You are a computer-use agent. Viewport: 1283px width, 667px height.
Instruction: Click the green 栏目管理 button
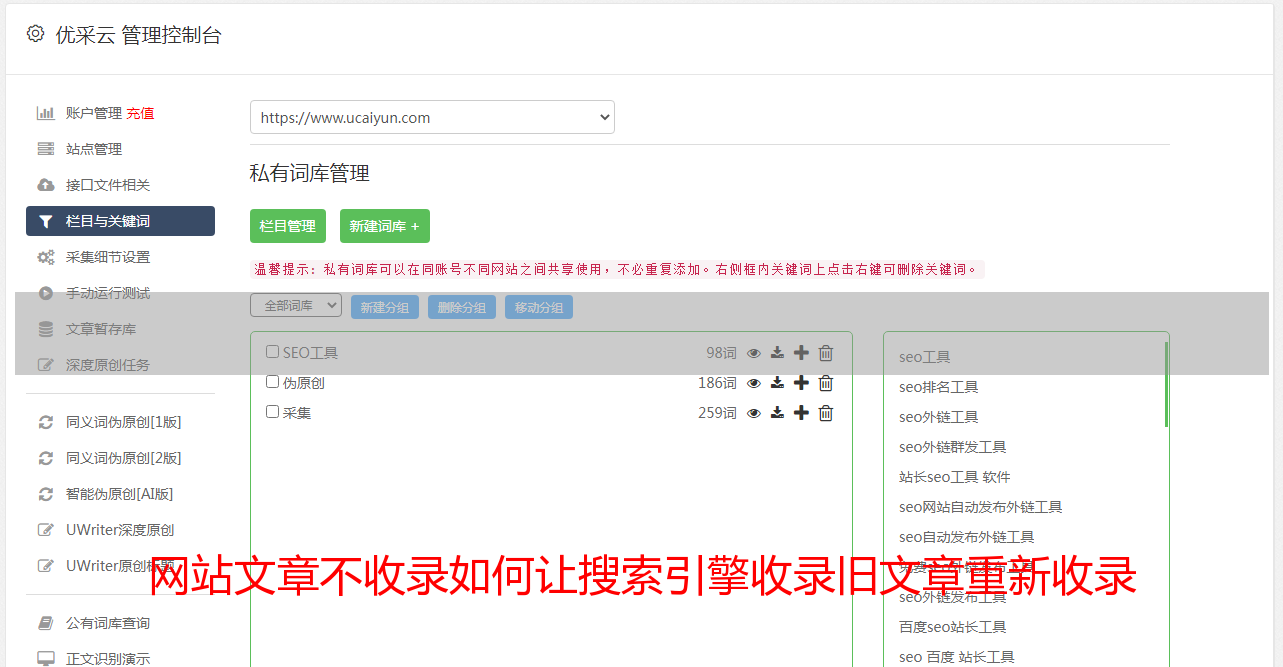pos(288,226)
